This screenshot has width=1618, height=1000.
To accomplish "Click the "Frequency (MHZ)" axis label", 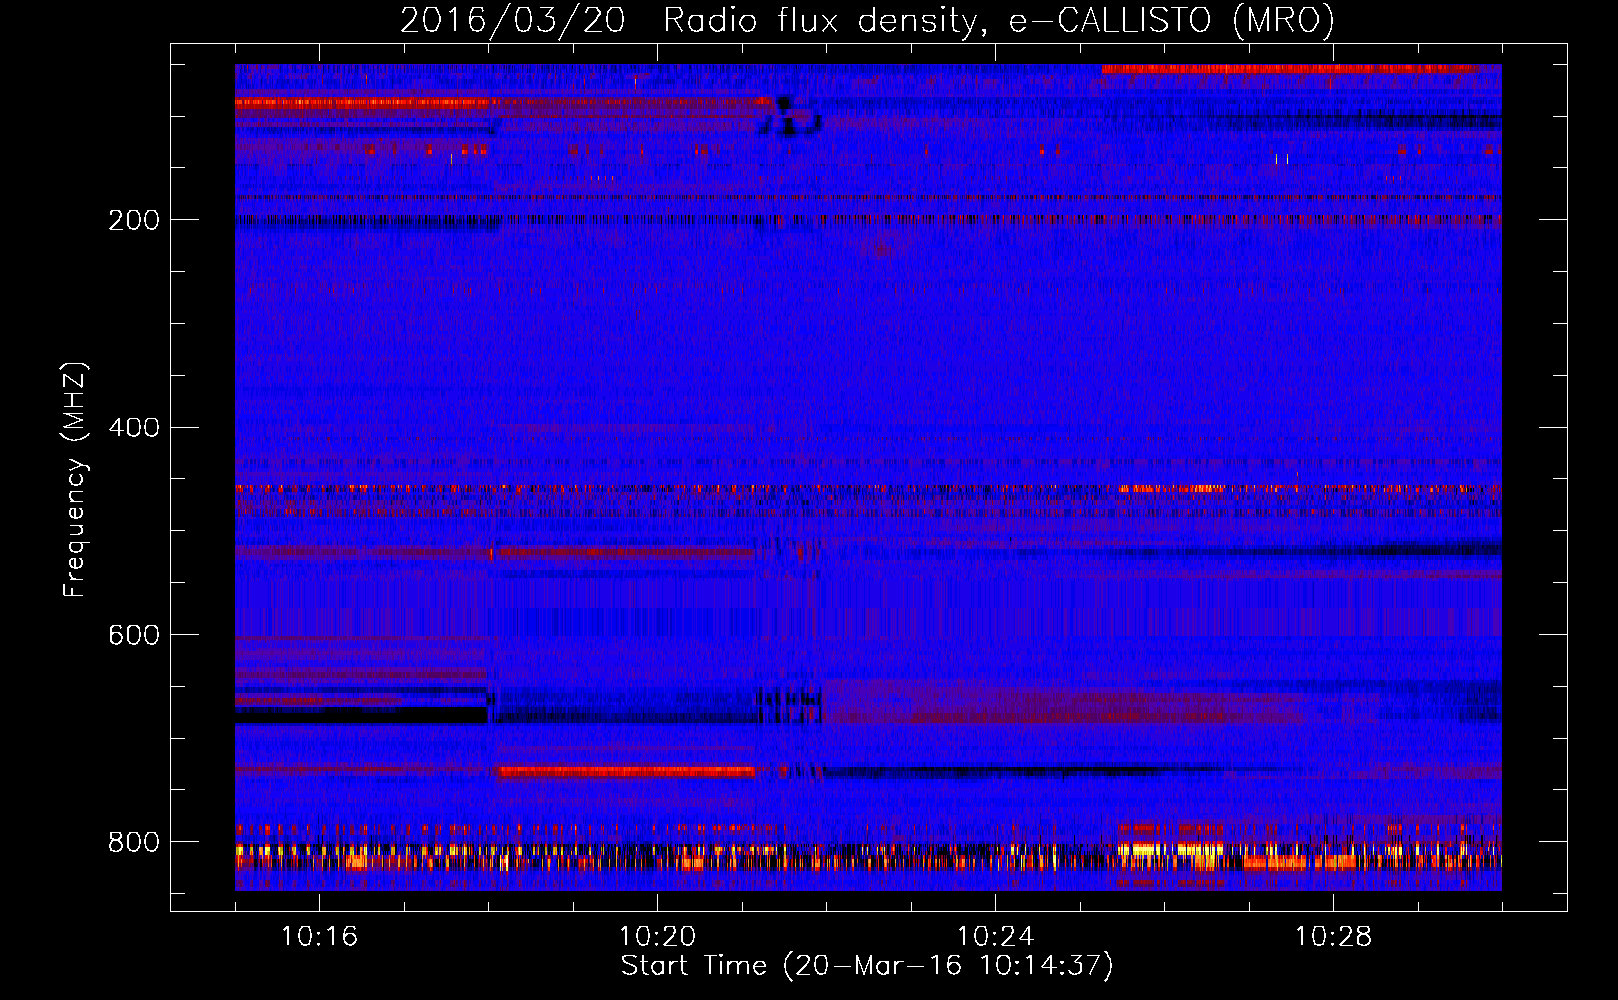I will pos(75,479).
